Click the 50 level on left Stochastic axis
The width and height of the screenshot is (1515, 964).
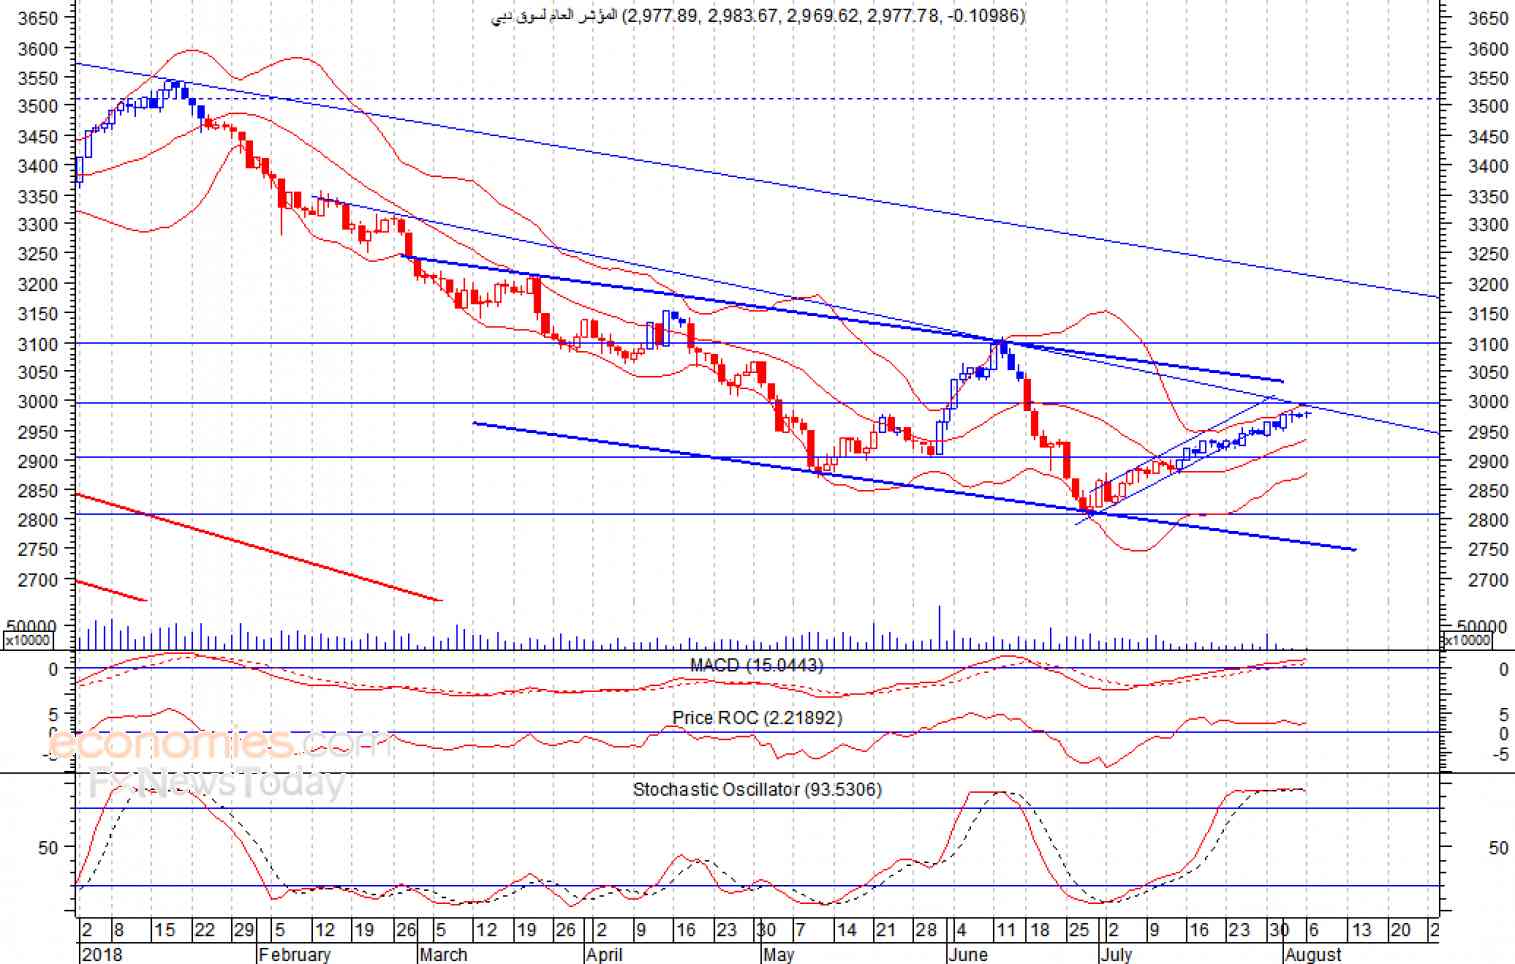[48, 848]
